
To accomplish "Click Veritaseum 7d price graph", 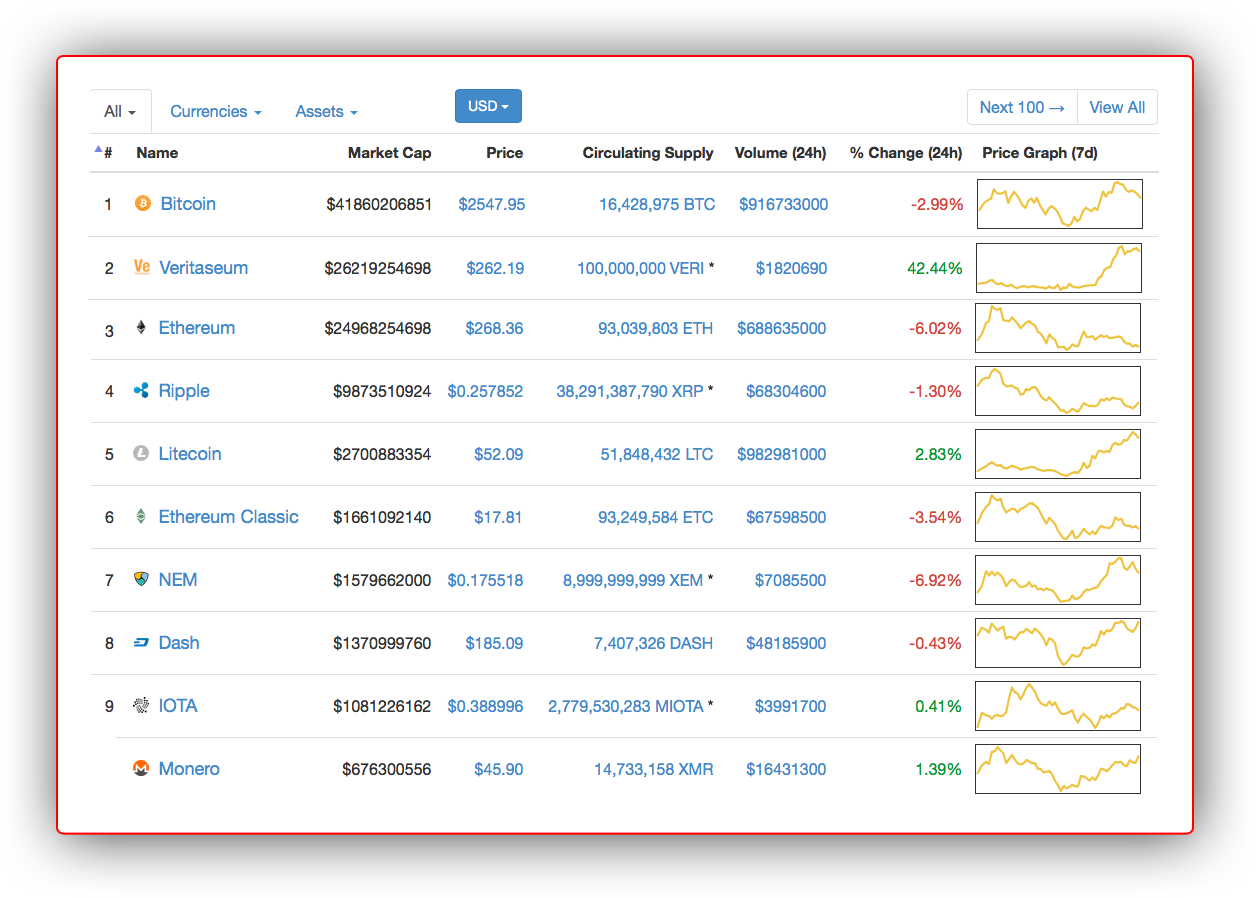I will pos(1058,267).
